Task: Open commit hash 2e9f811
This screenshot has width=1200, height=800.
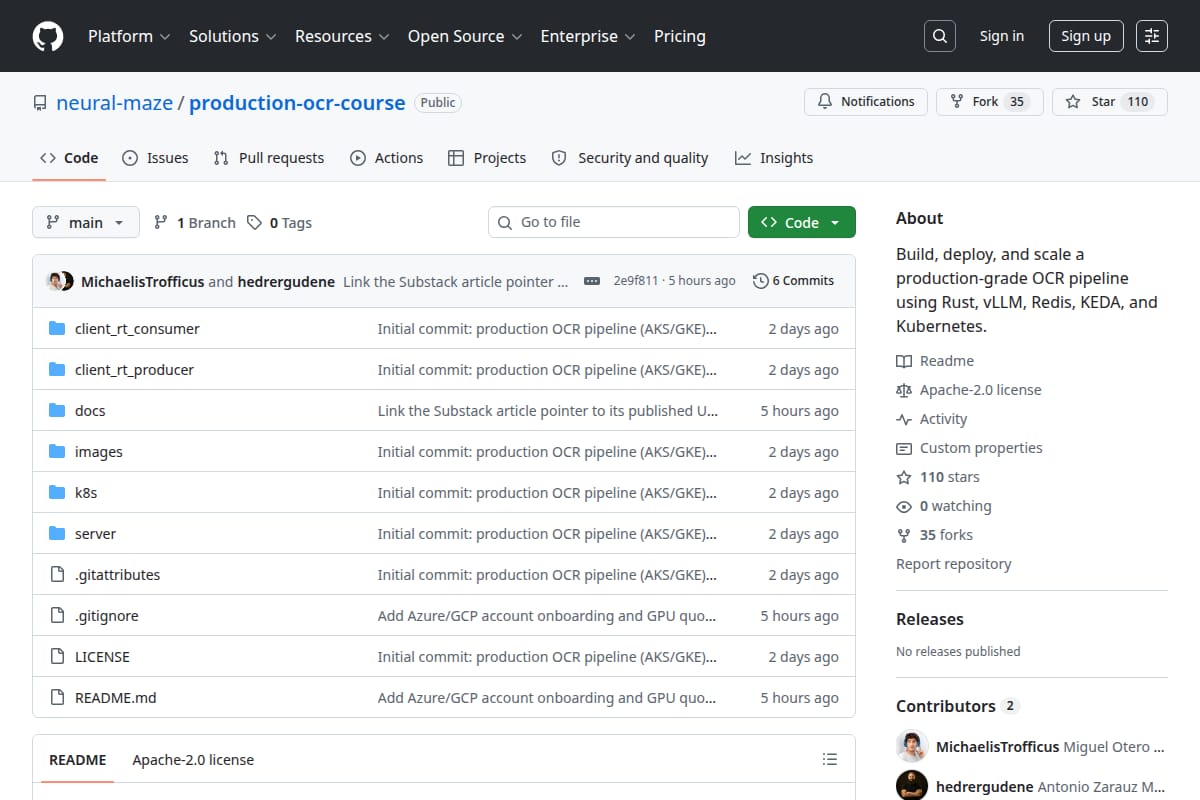Action: coord(636,281)
